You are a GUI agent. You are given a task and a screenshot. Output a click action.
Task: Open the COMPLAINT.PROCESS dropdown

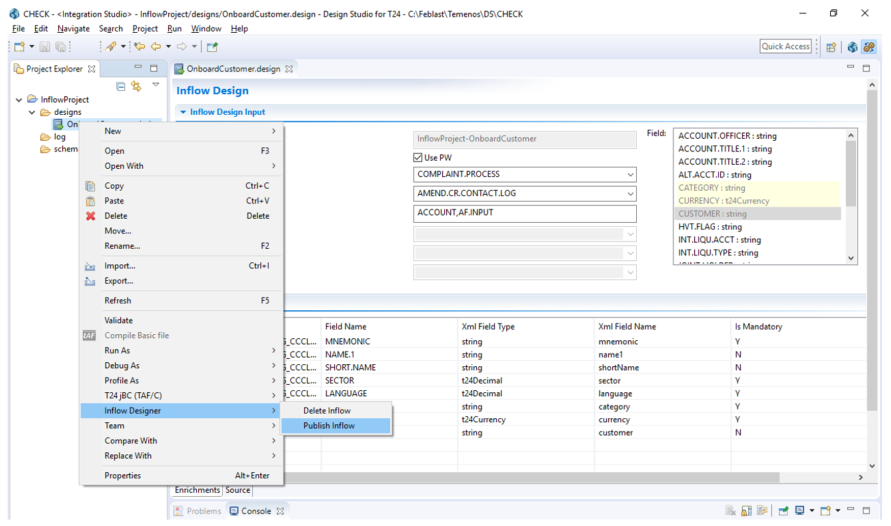(x=630, y=175)
